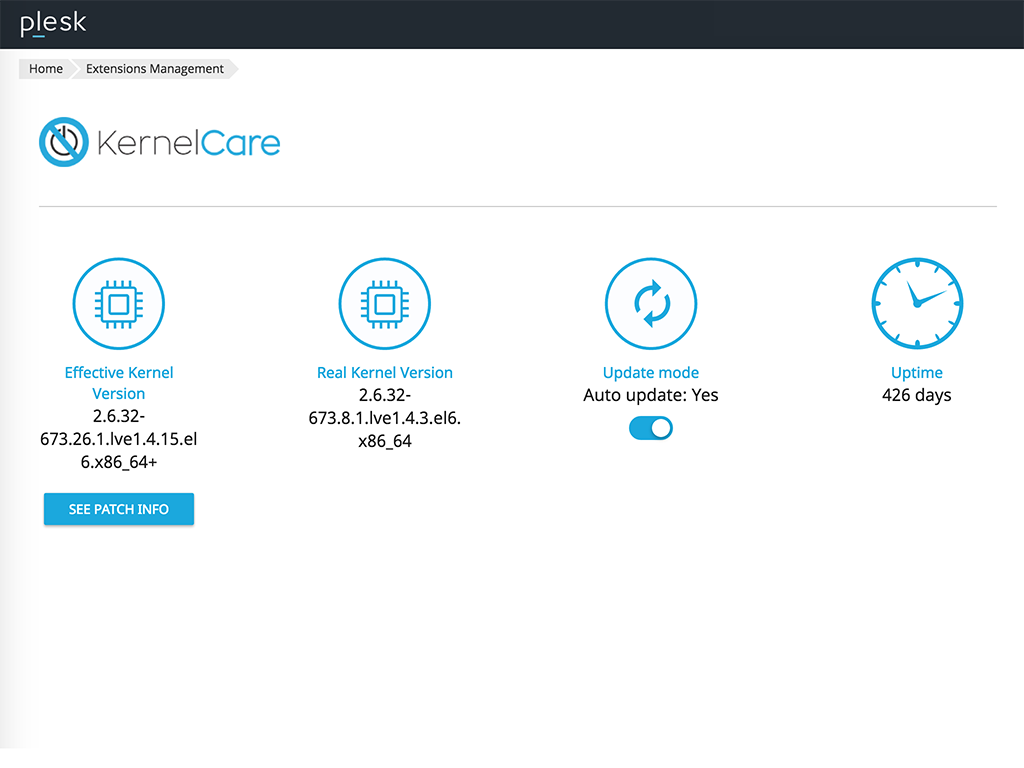Click the Uptime clock icon
This screenshot has height=768, width=1024.
click(916, 303)
